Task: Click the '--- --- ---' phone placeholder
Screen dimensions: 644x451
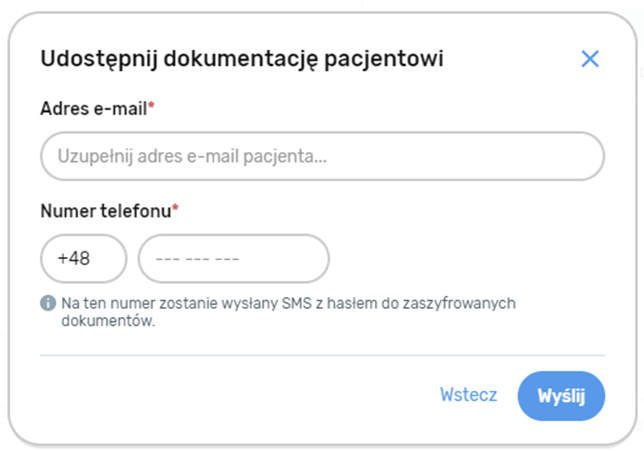Action: tap(198, 258)
